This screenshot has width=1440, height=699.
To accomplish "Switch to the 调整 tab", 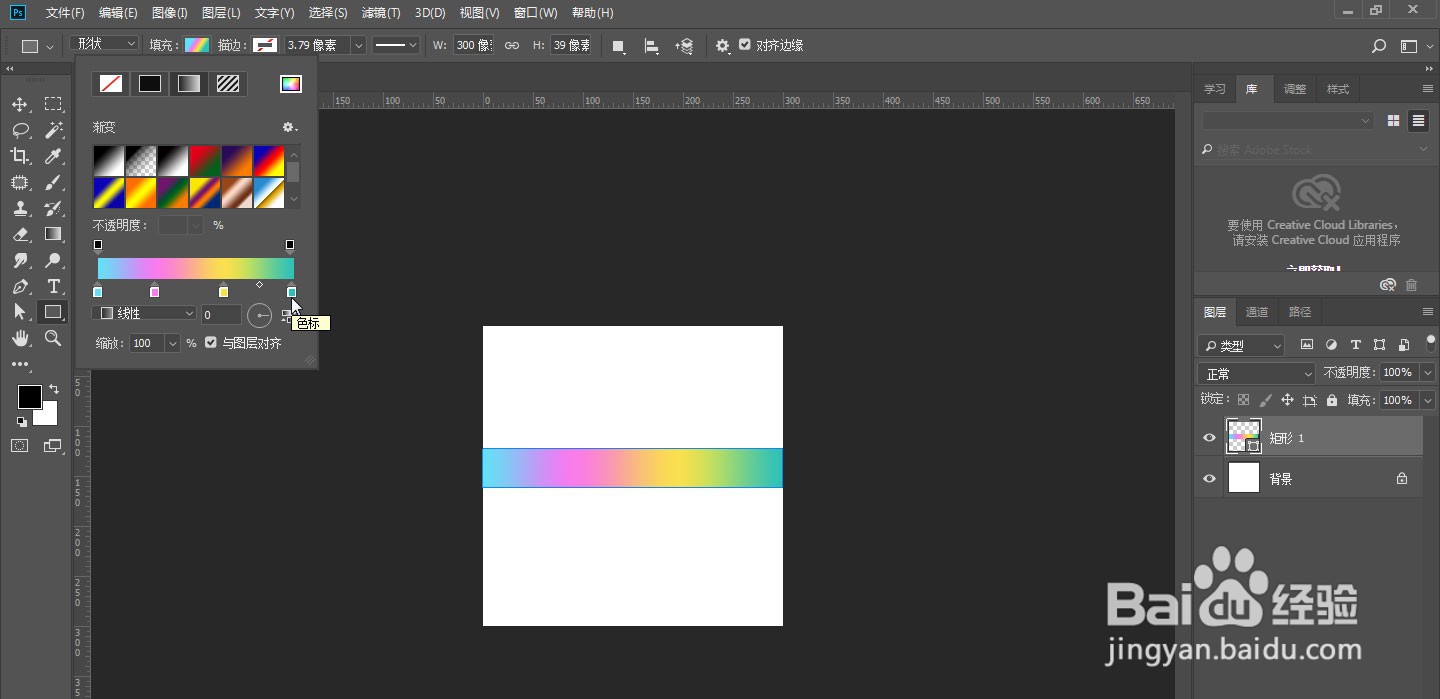I will coord(1294,89).
